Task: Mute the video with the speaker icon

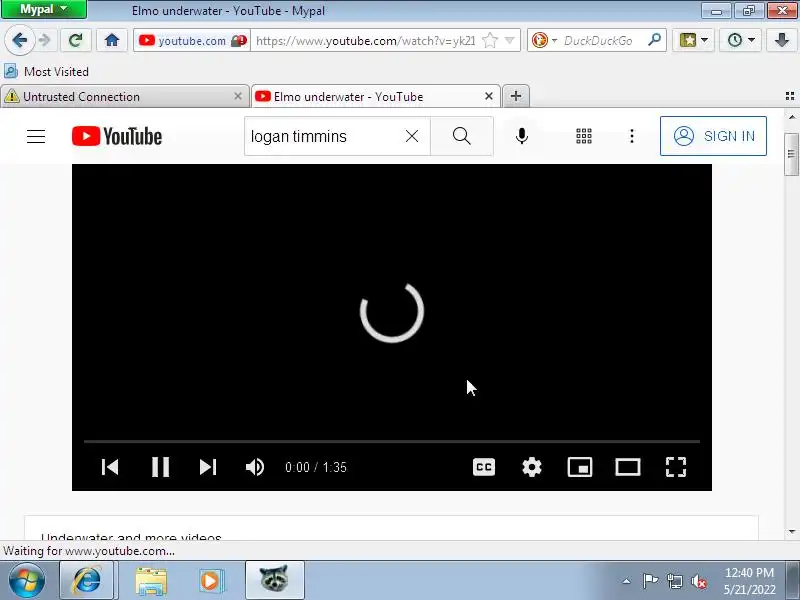Action: point(255,467)
